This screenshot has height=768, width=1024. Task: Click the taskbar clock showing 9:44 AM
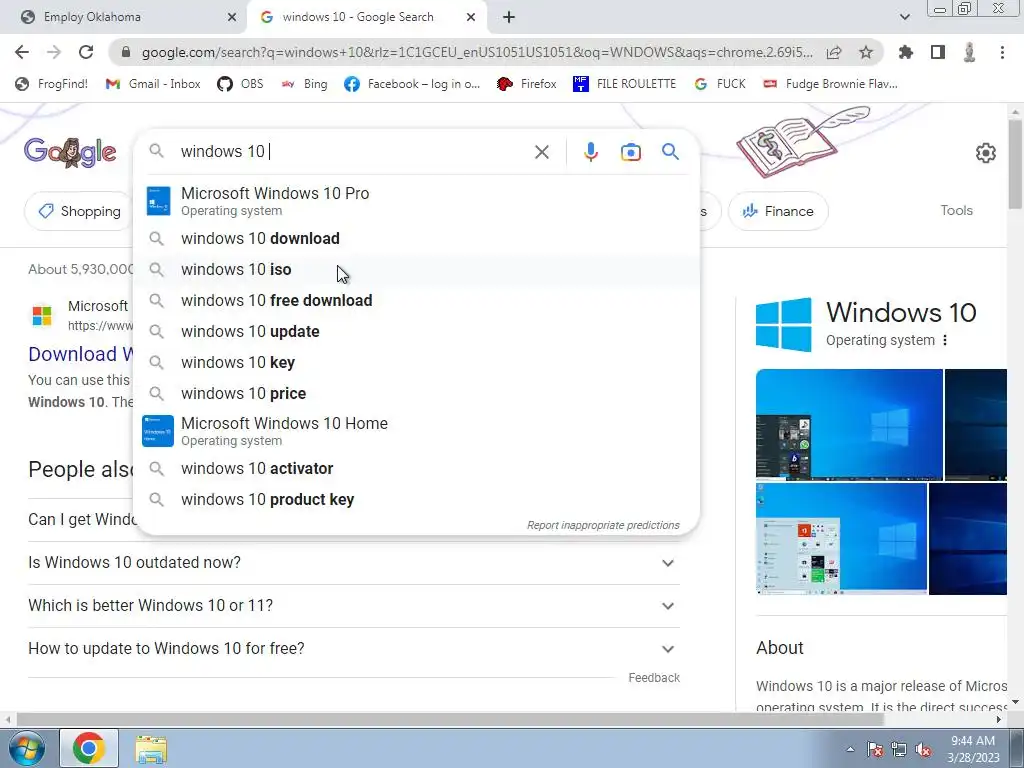973,749
